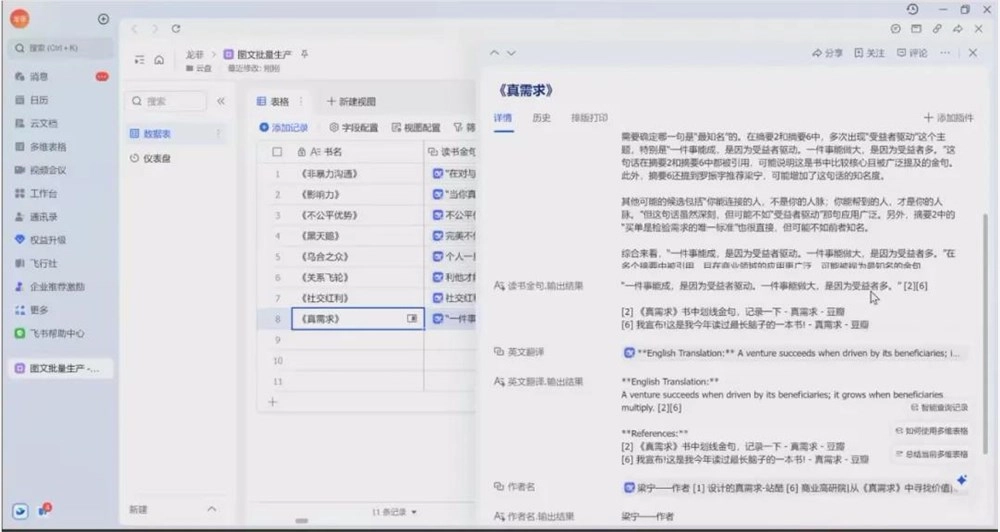Select the 《黑天鹅》 cell

357,236
